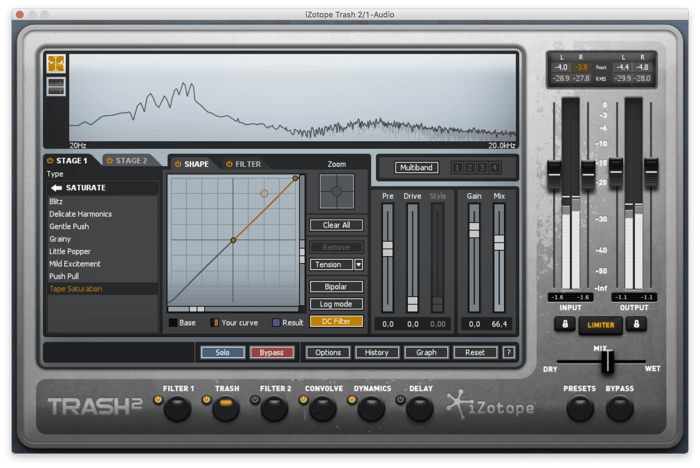Image resolution: width=700 pixels, height=468 pixels.
Task: Click the Your curve legend swatch
Action: (215, 322)
